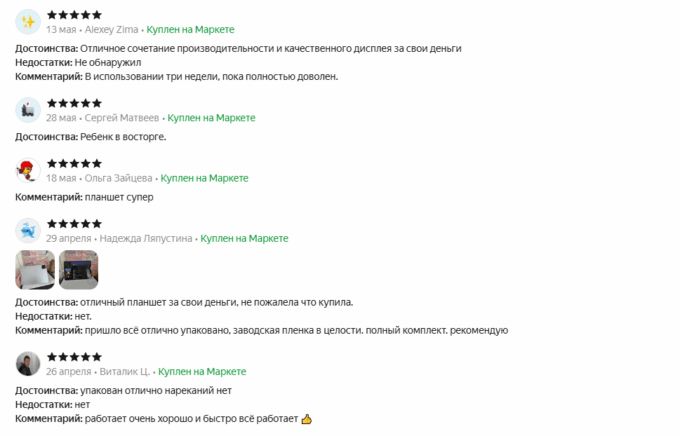Open Виталик Ц.'s profile photo avatar

(x=28, y=364)
